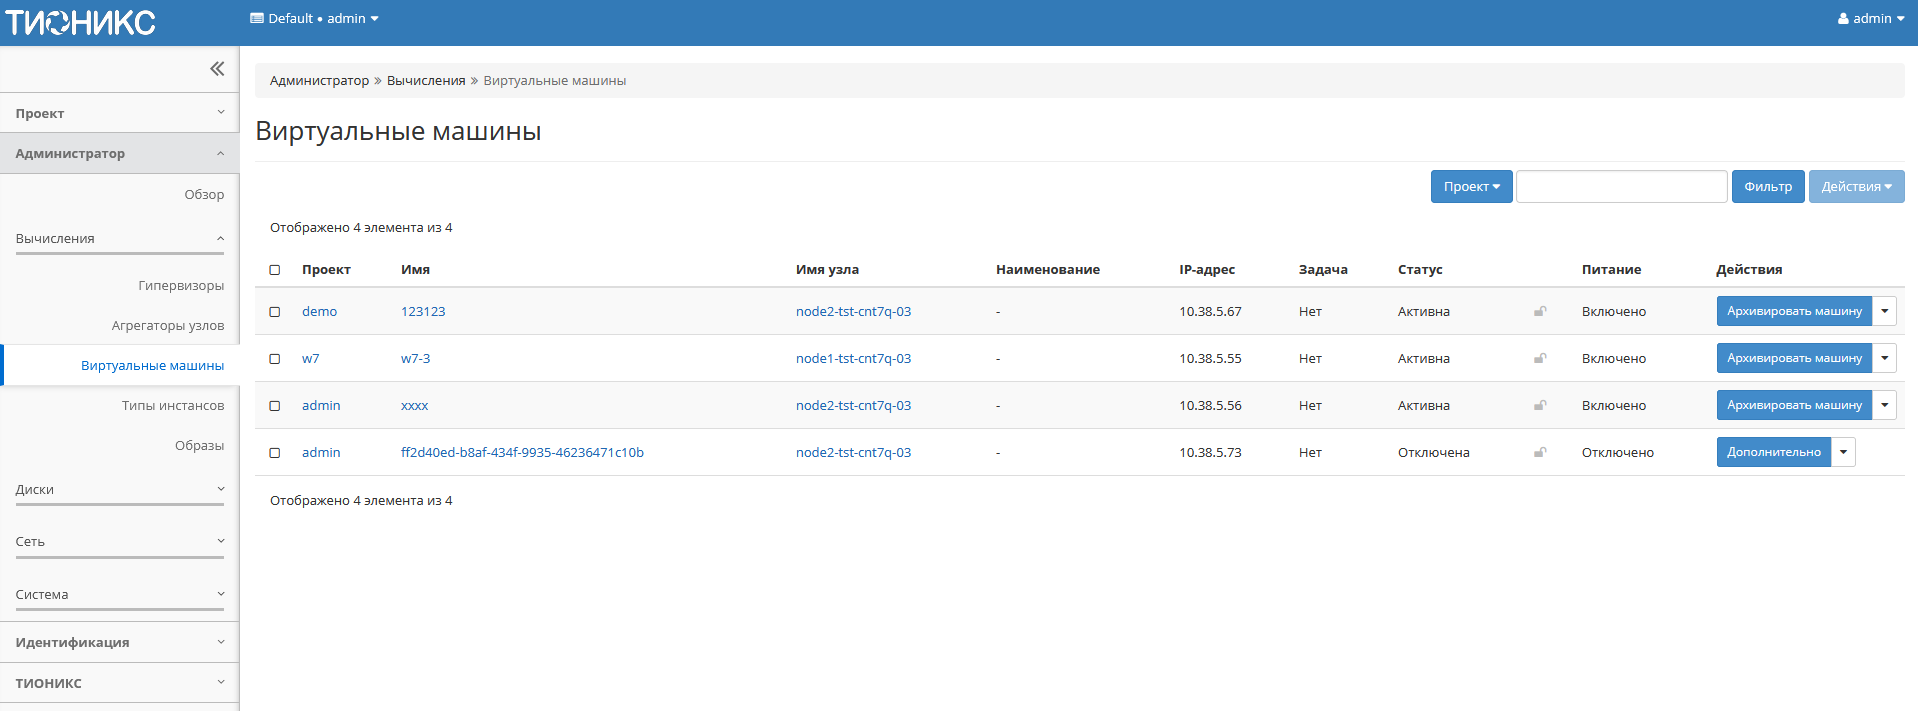Click lock icon in the 10.38.5.73 row
Viewport: 1918px width, 711px height.
[x=1540, y=453]
